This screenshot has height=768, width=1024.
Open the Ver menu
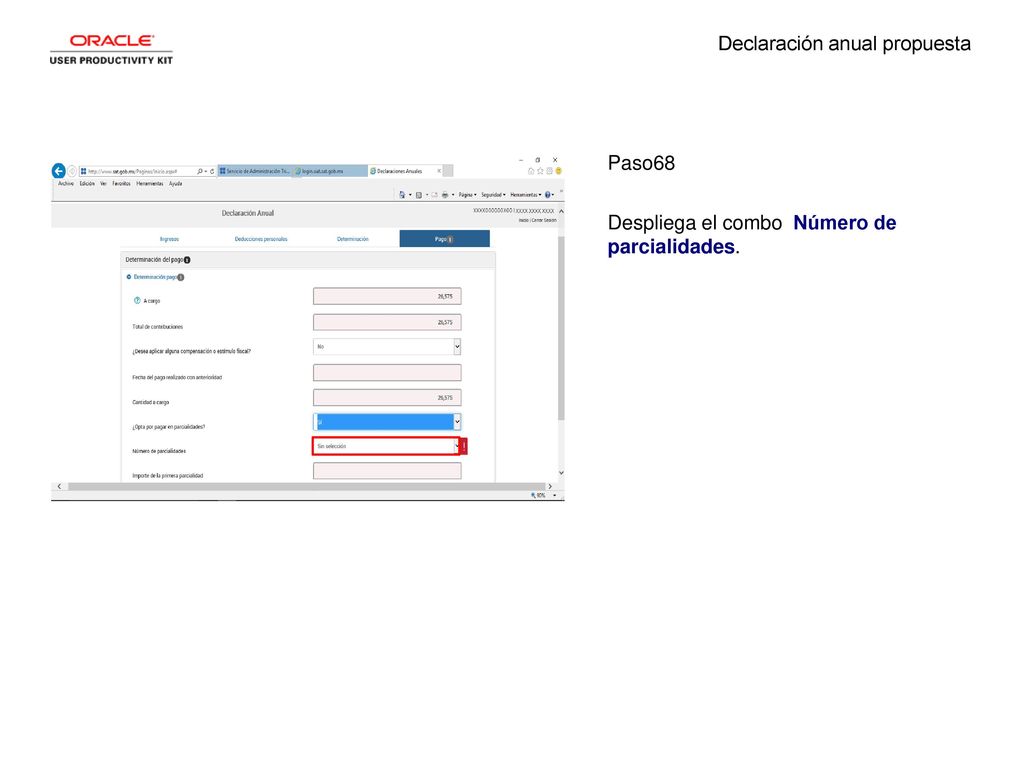[x=103, y=184]
